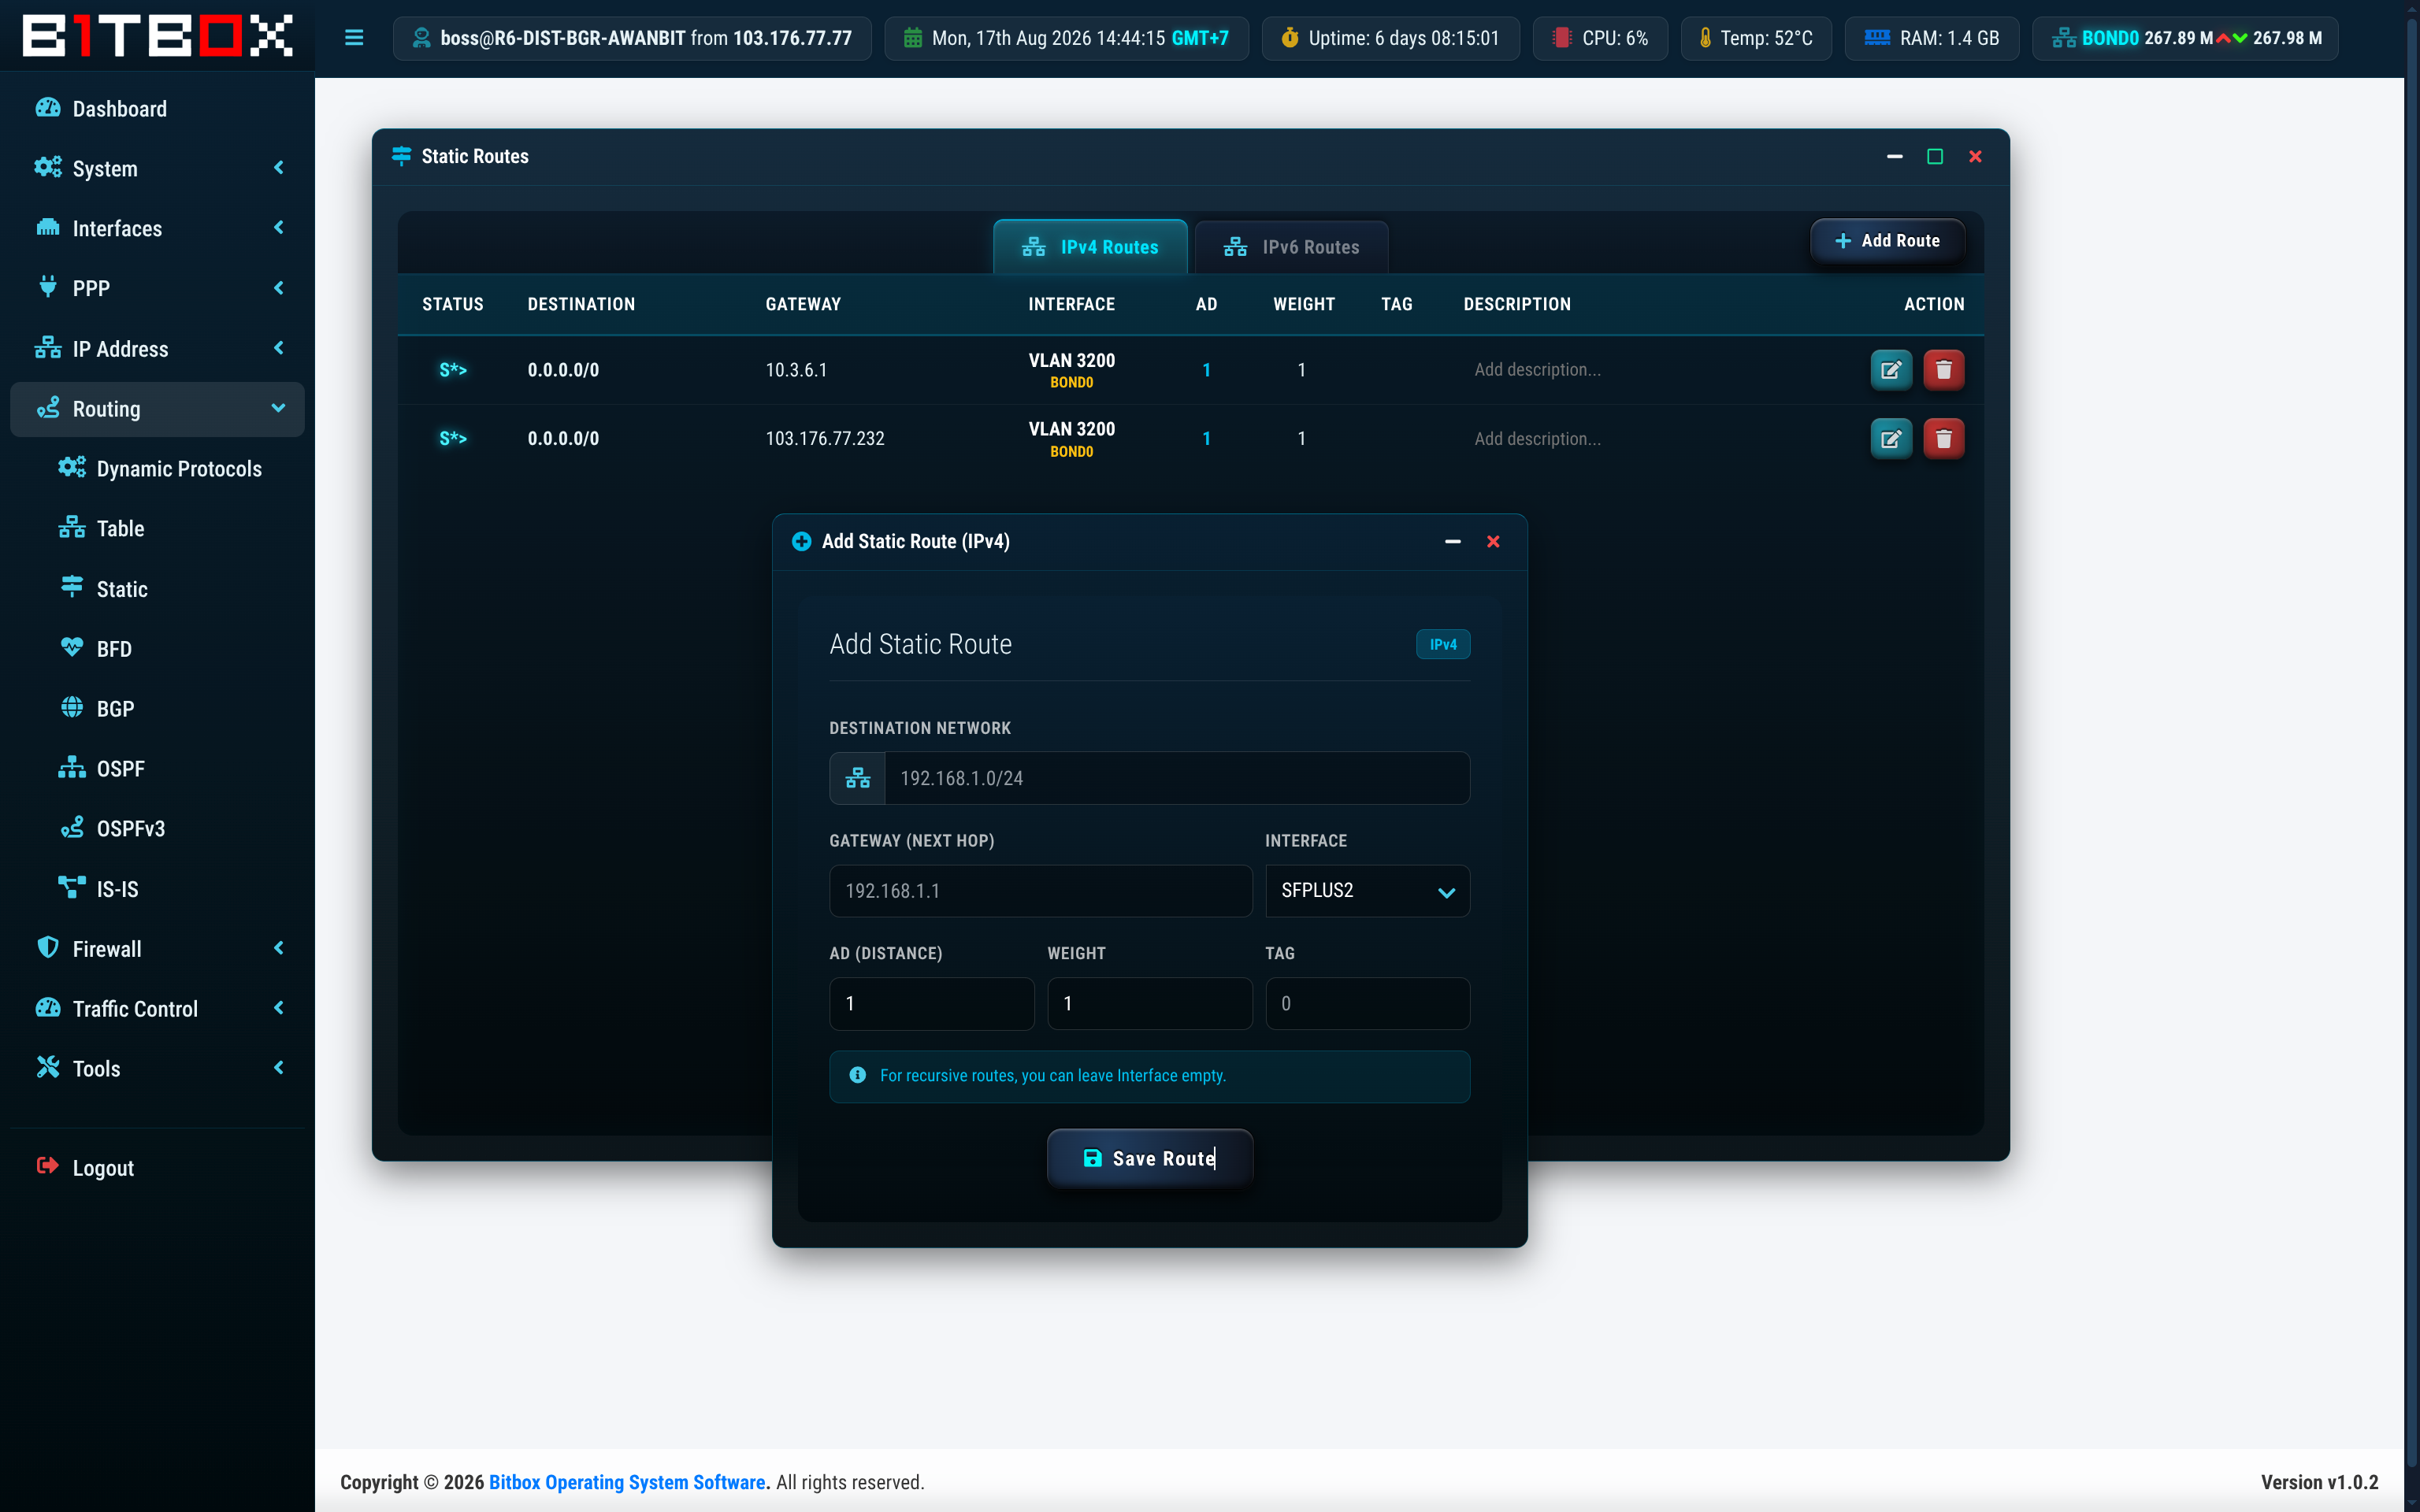
Task: Click the Tag input field
Action: click(x=1367, y=1003)
